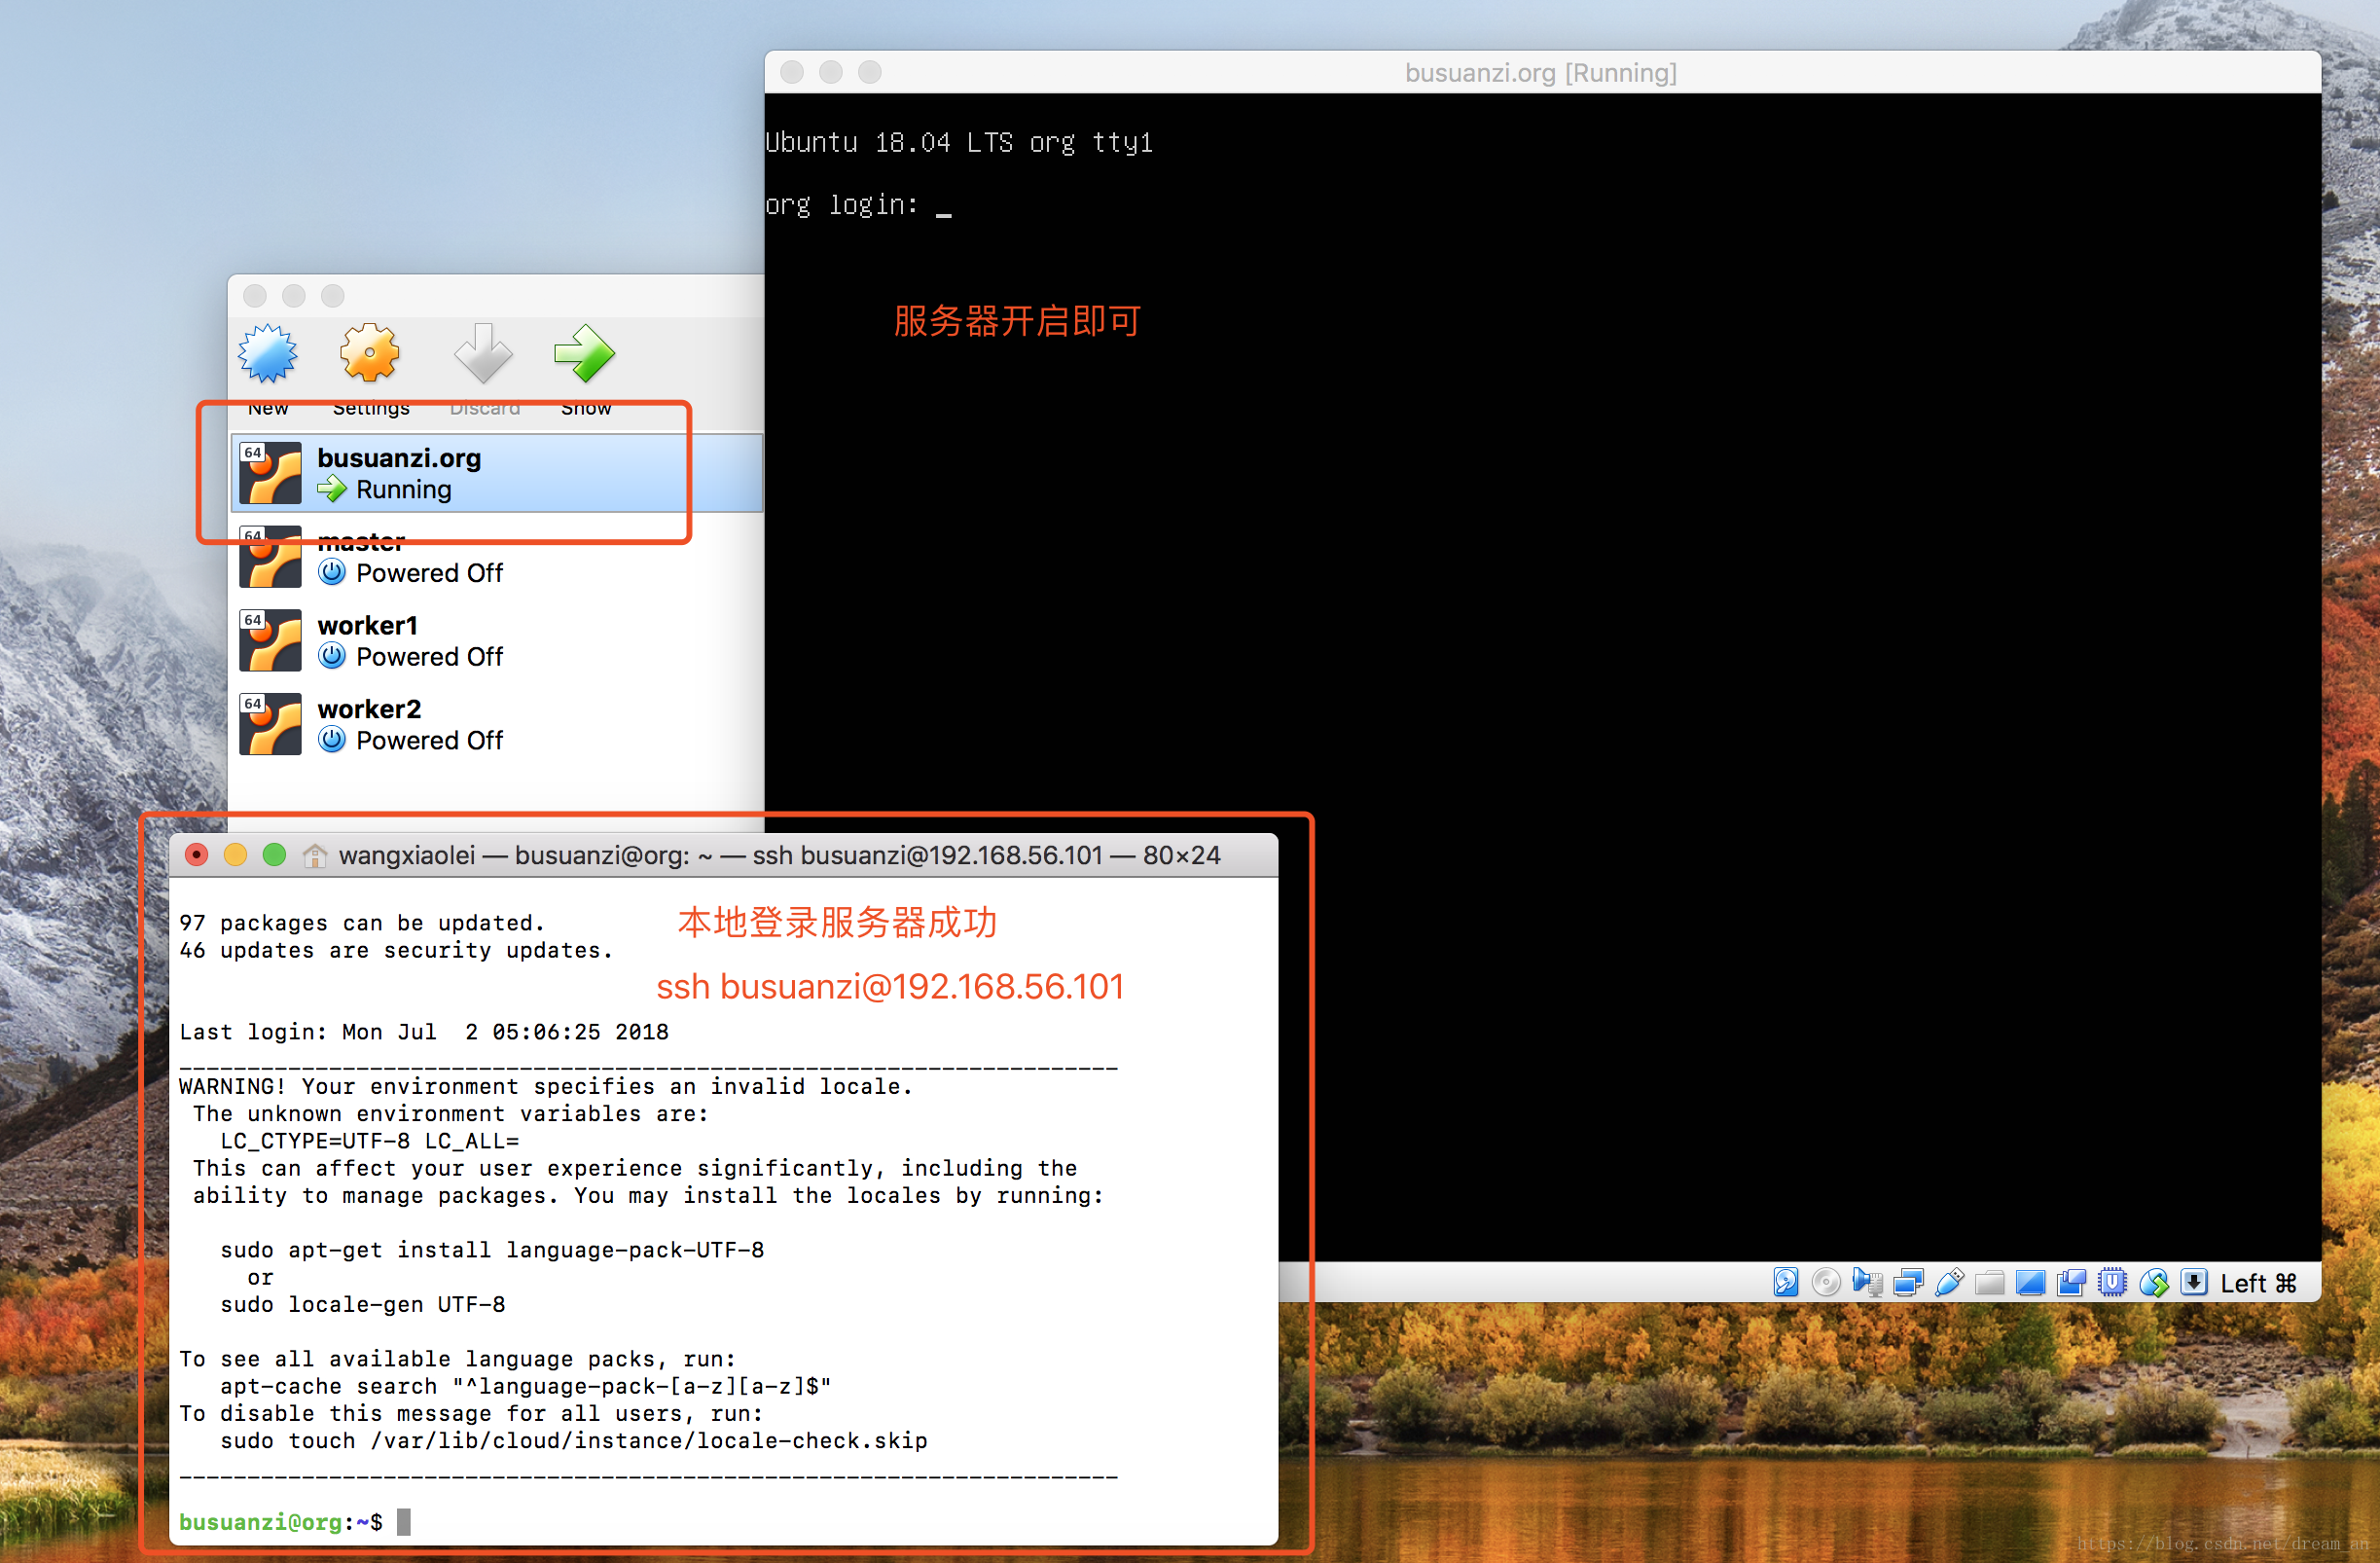The width and height of the screenshot is (2380, 1563).
Task: Click the 'Left ⌘' host key indicator
Action: 2258,1283
